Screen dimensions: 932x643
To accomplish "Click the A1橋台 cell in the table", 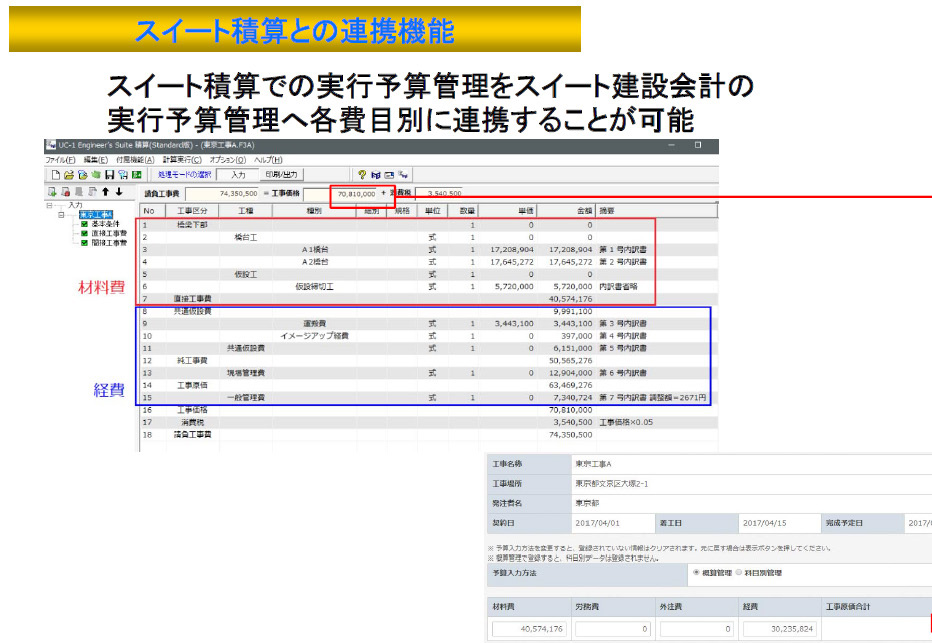I will (x=314, y=250).
